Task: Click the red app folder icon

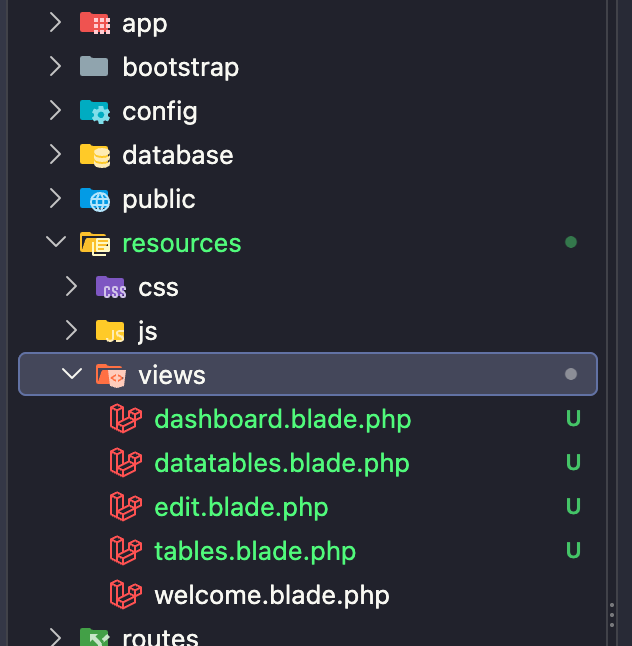Action: [95, 23]
